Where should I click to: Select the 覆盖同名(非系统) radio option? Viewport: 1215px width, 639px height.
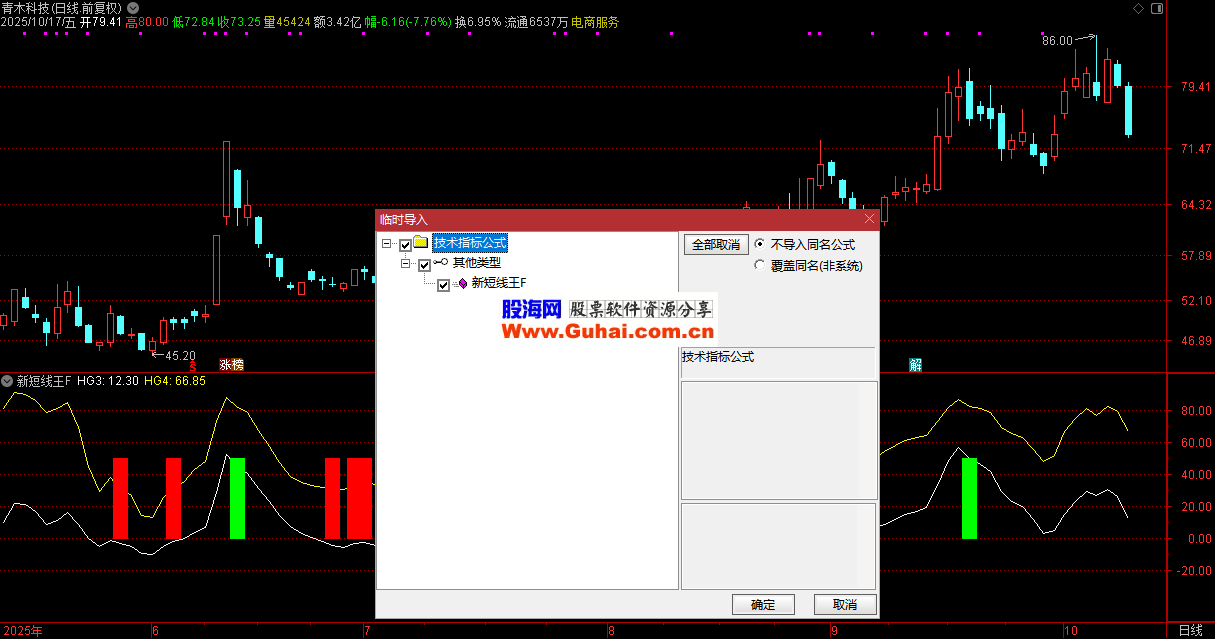(761, 266)
